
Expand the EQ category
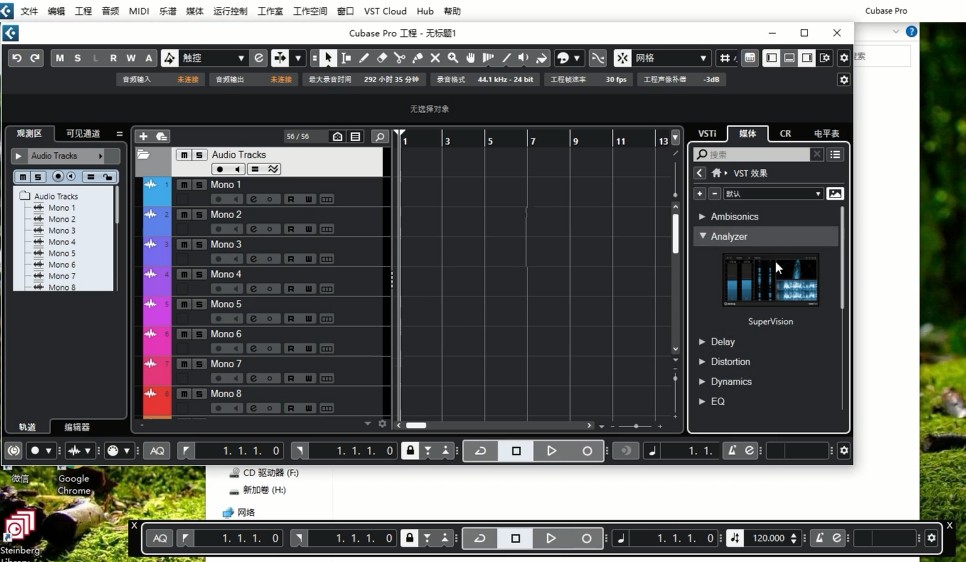[x=702, y=402]
